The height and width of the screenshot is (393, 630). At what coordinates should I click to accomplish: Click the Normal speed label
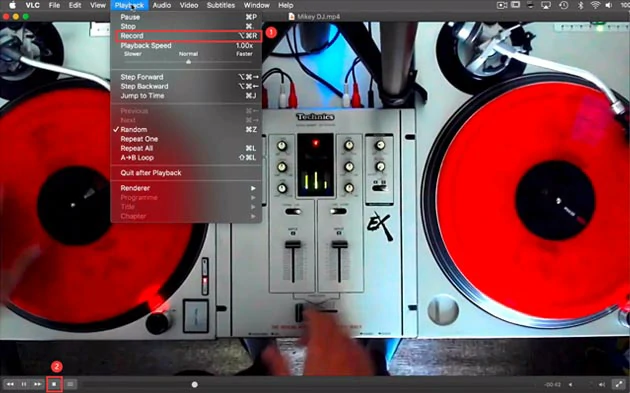pyautogui.click(x=188, y=54)
